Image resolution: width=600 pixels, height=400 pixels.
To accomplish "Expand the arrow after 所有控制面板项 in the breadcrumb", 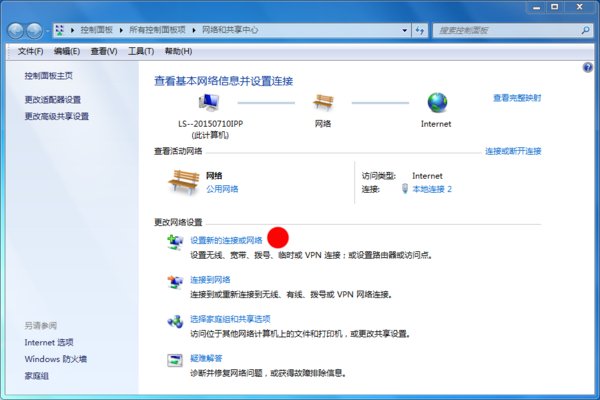I will (194, 30).
